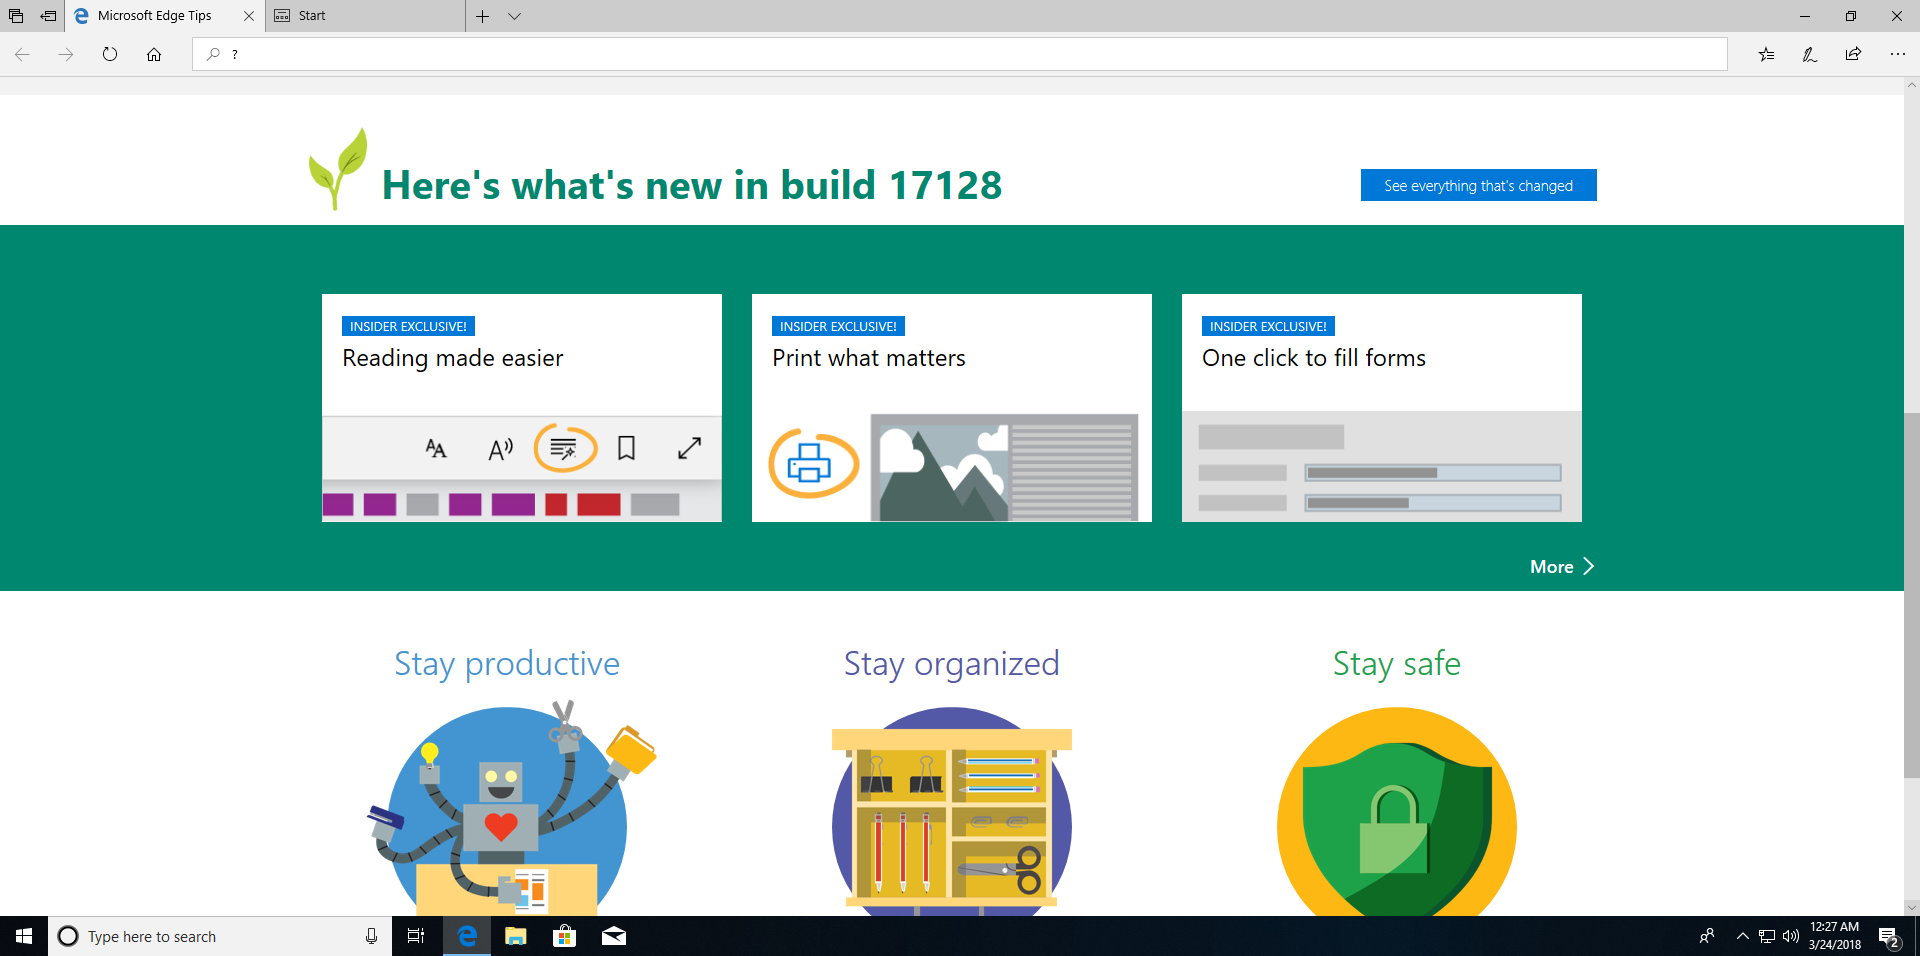Open the Stay organized heading
Image resolution: width=1920 pixels, height=956 pixels.
tap(952, 664)
